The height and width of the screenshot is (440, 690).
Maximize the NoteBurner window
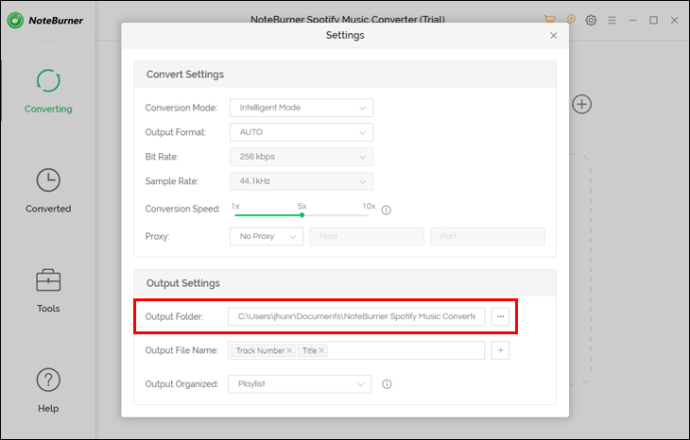coord(653,20)
